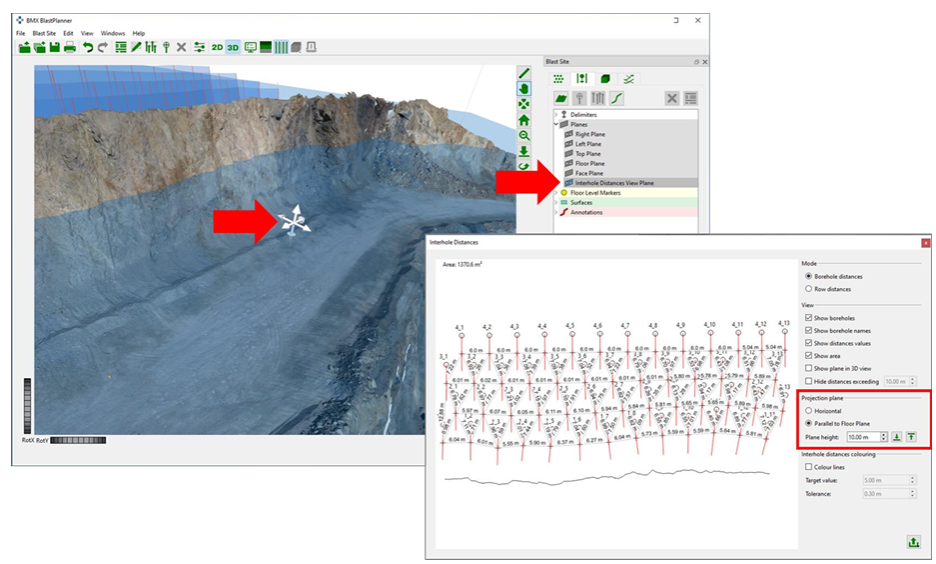The width and height of the screenshot is (936, 564).
Task: Switch to 2D view mode
Action: tap(217, 47)
